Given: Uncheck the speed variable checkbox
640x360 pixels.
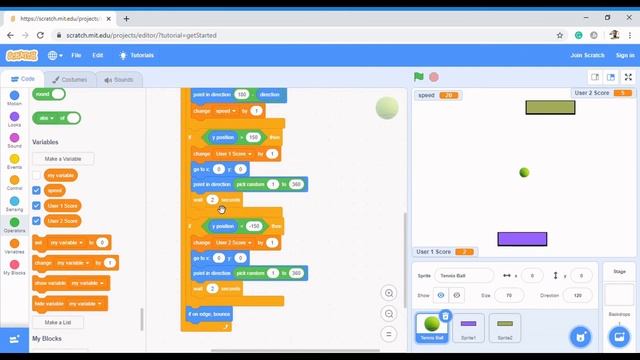Looking at the screenshot, I should tap(36, 190).
